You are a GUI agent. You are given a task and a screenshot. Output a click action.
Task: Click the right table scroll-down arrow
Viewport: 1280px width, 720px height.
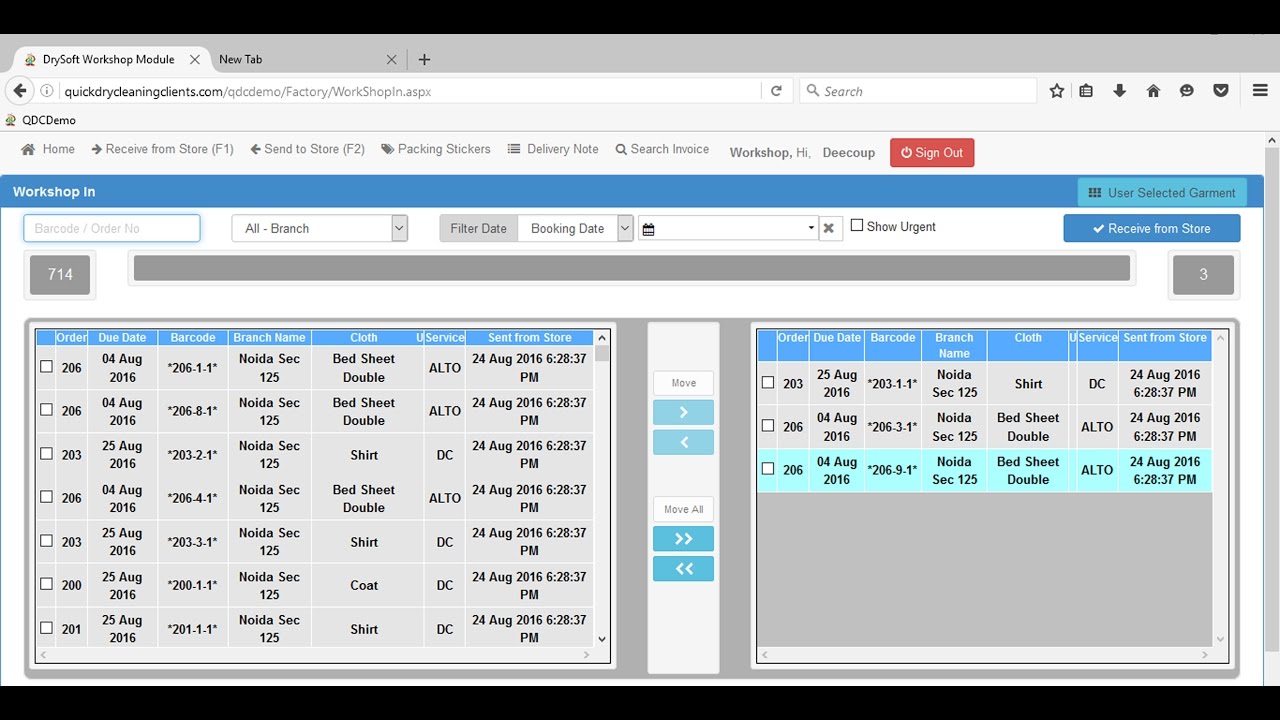1220,639
